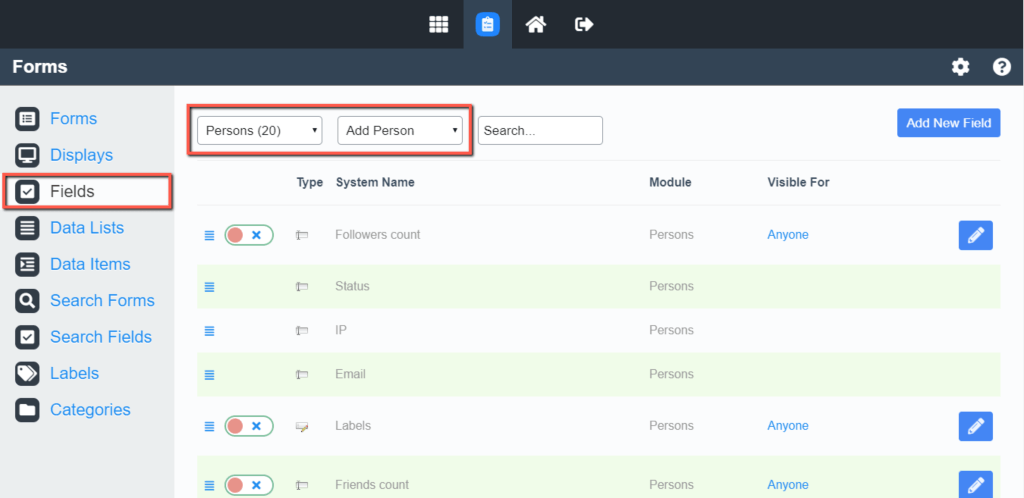
Task: Edit the Followers count field with pencil button
Action: [x=976, y=235]
